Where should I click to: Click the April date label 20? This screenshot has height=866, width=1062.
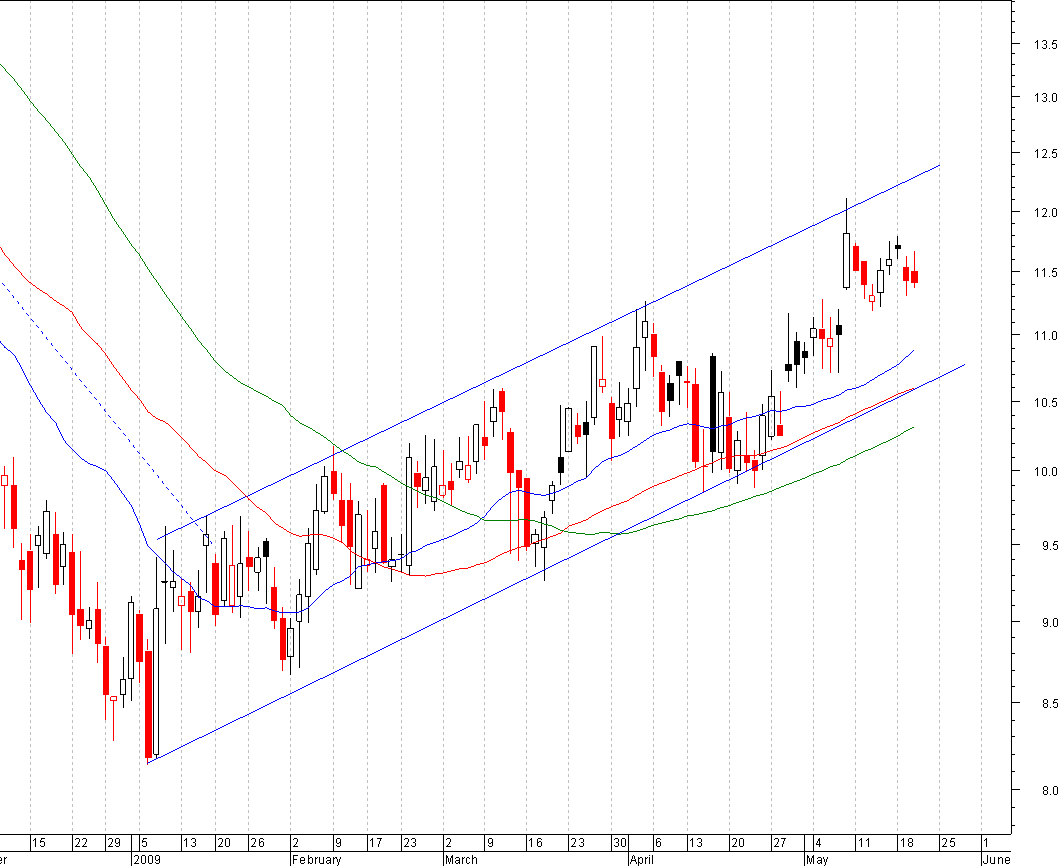coord(738,843)
